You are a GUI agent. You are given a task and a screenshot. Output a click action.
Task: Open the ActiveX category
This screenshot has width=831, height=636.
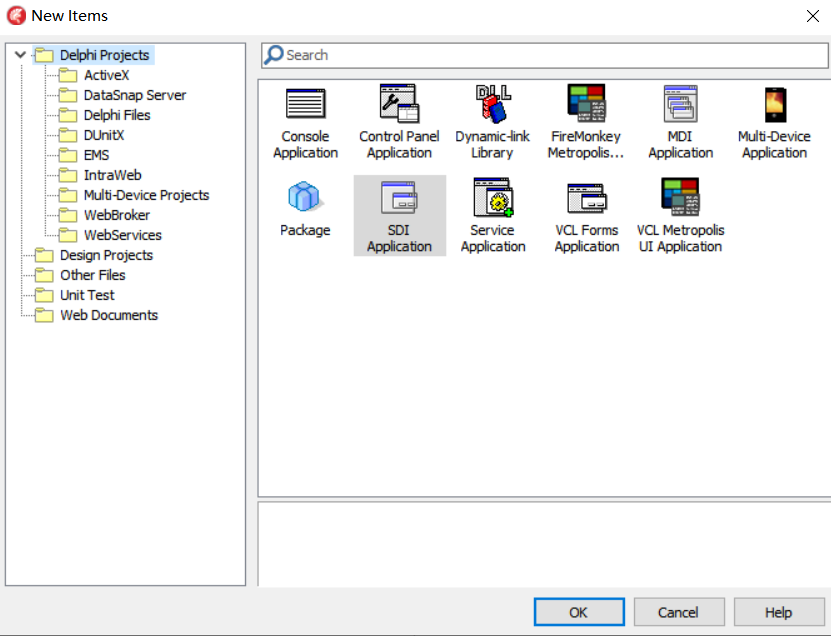coord(94,75)
